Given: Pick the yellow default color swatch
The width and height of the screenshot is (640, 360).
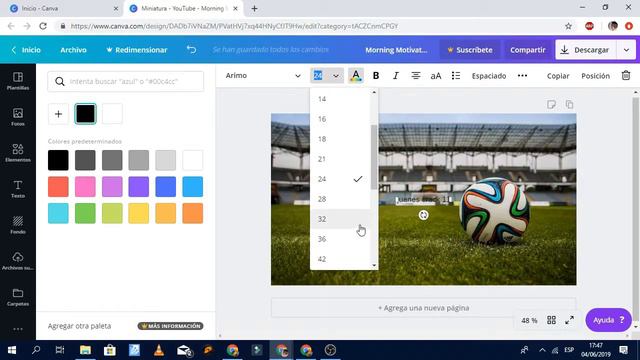Looking at the screenshot, I should (139, 213).
